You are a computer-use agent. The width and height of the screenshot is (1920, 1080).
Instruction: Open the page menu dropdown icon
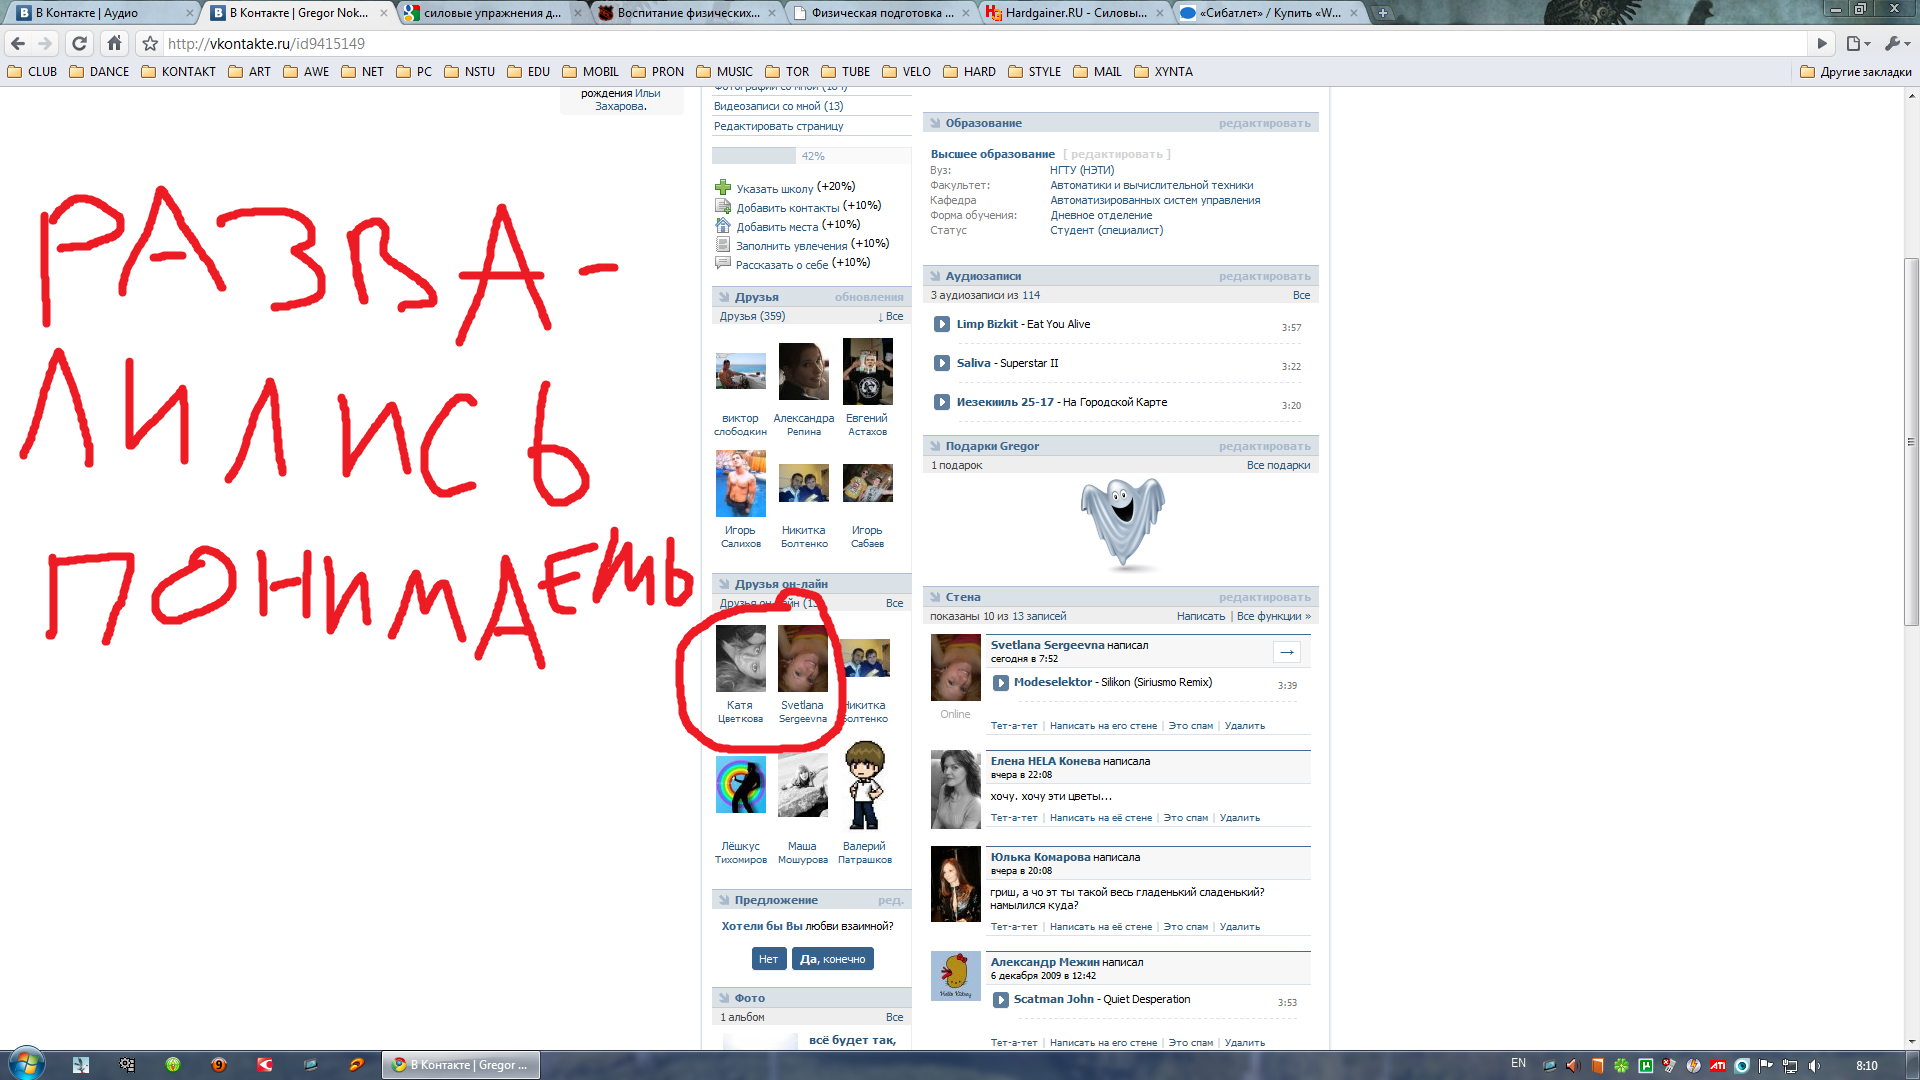click(x=1857, y=43)
